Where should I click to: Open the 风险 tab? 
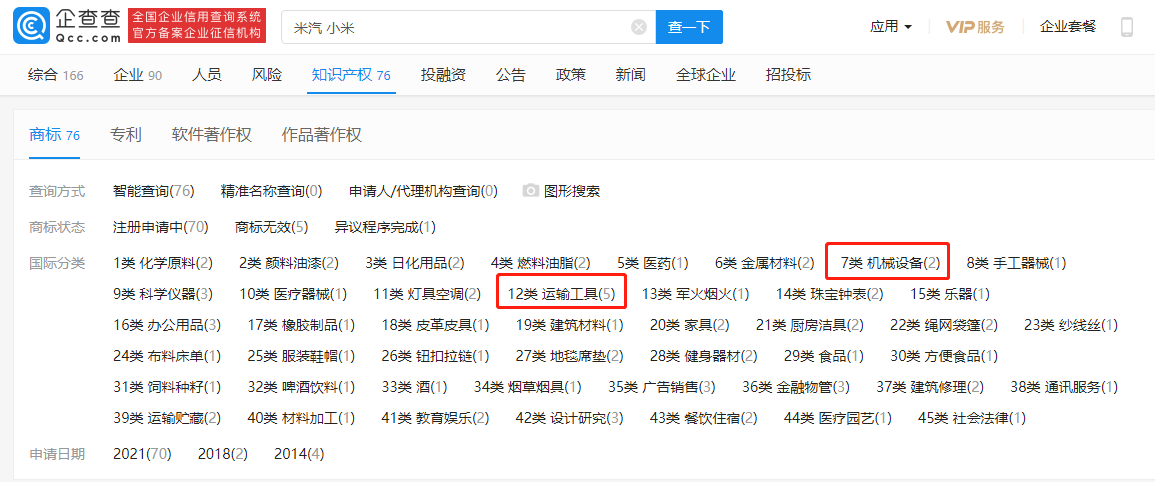(x=267, y=74)
